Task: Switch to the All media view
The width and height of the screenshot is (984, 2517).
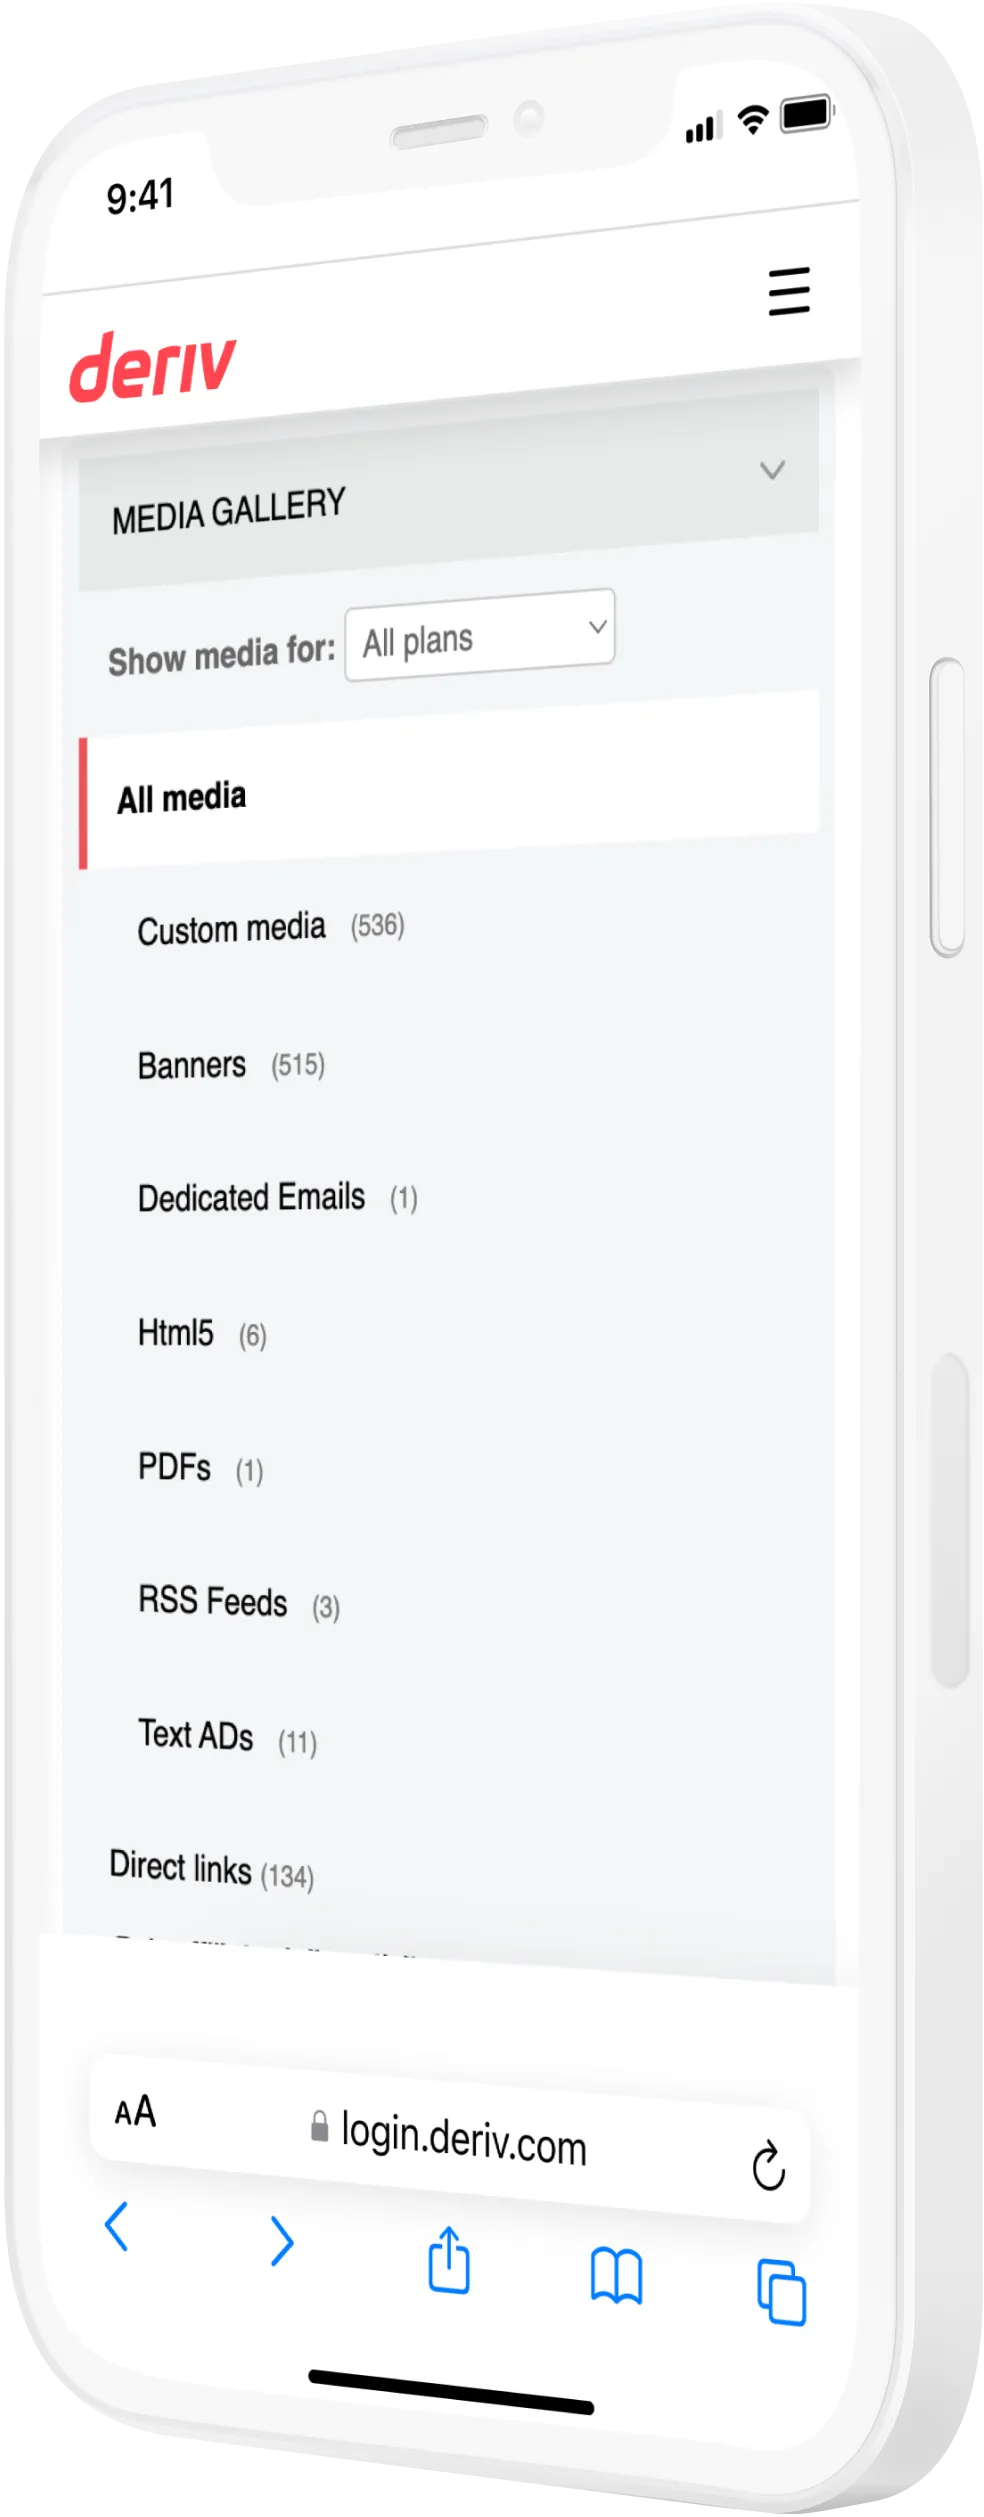Action: 182,797
